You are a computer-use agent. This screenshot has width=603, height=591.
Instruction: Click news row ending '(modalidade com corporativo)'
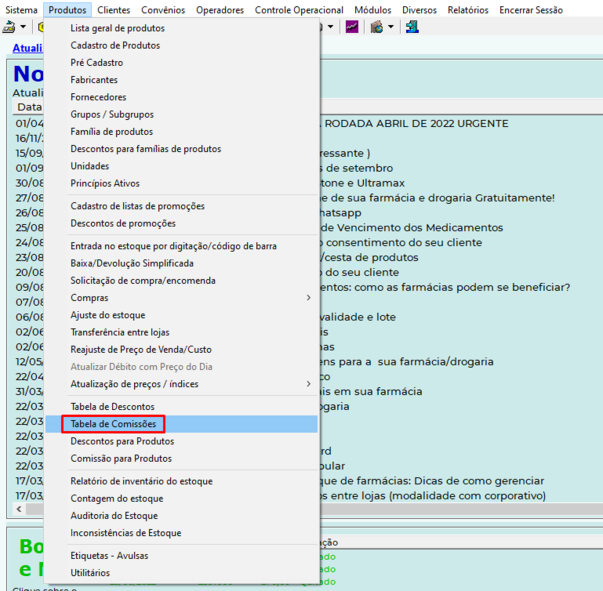434,496
